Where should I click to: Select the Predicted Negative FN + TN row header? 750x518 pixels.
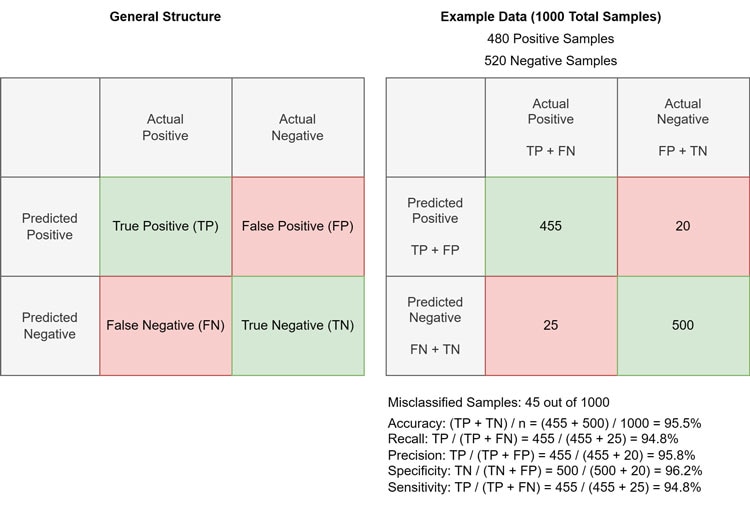coord(435,325)
